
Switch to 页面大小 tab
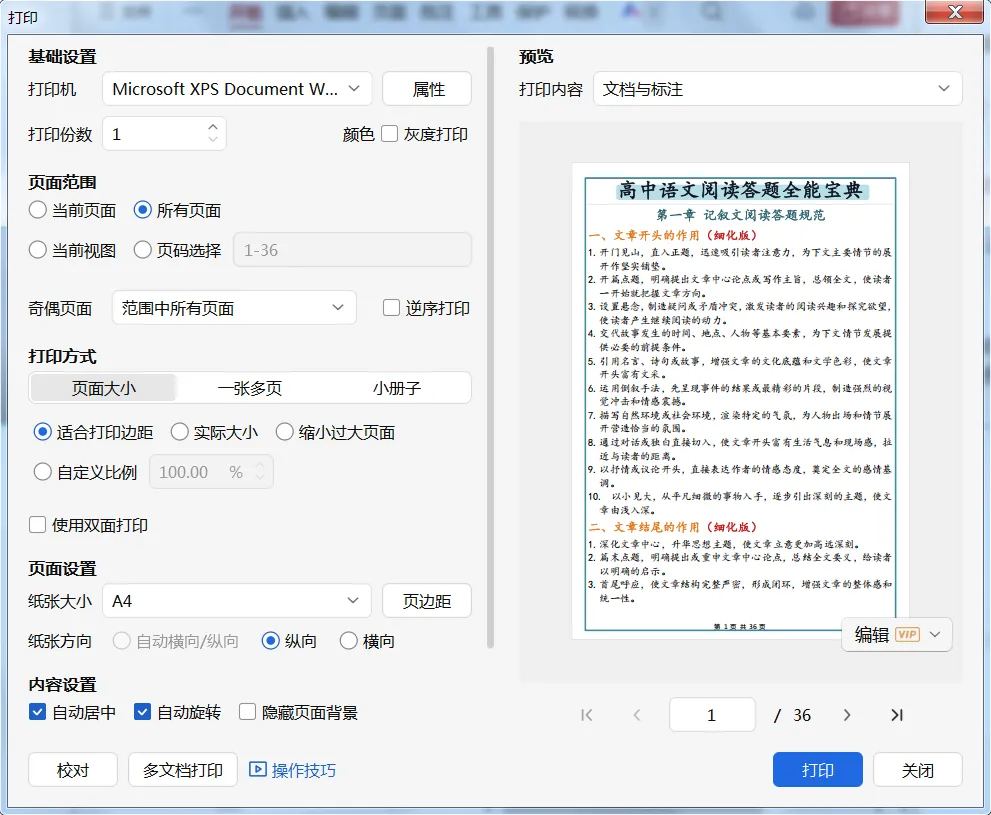(x=104, y=388)
